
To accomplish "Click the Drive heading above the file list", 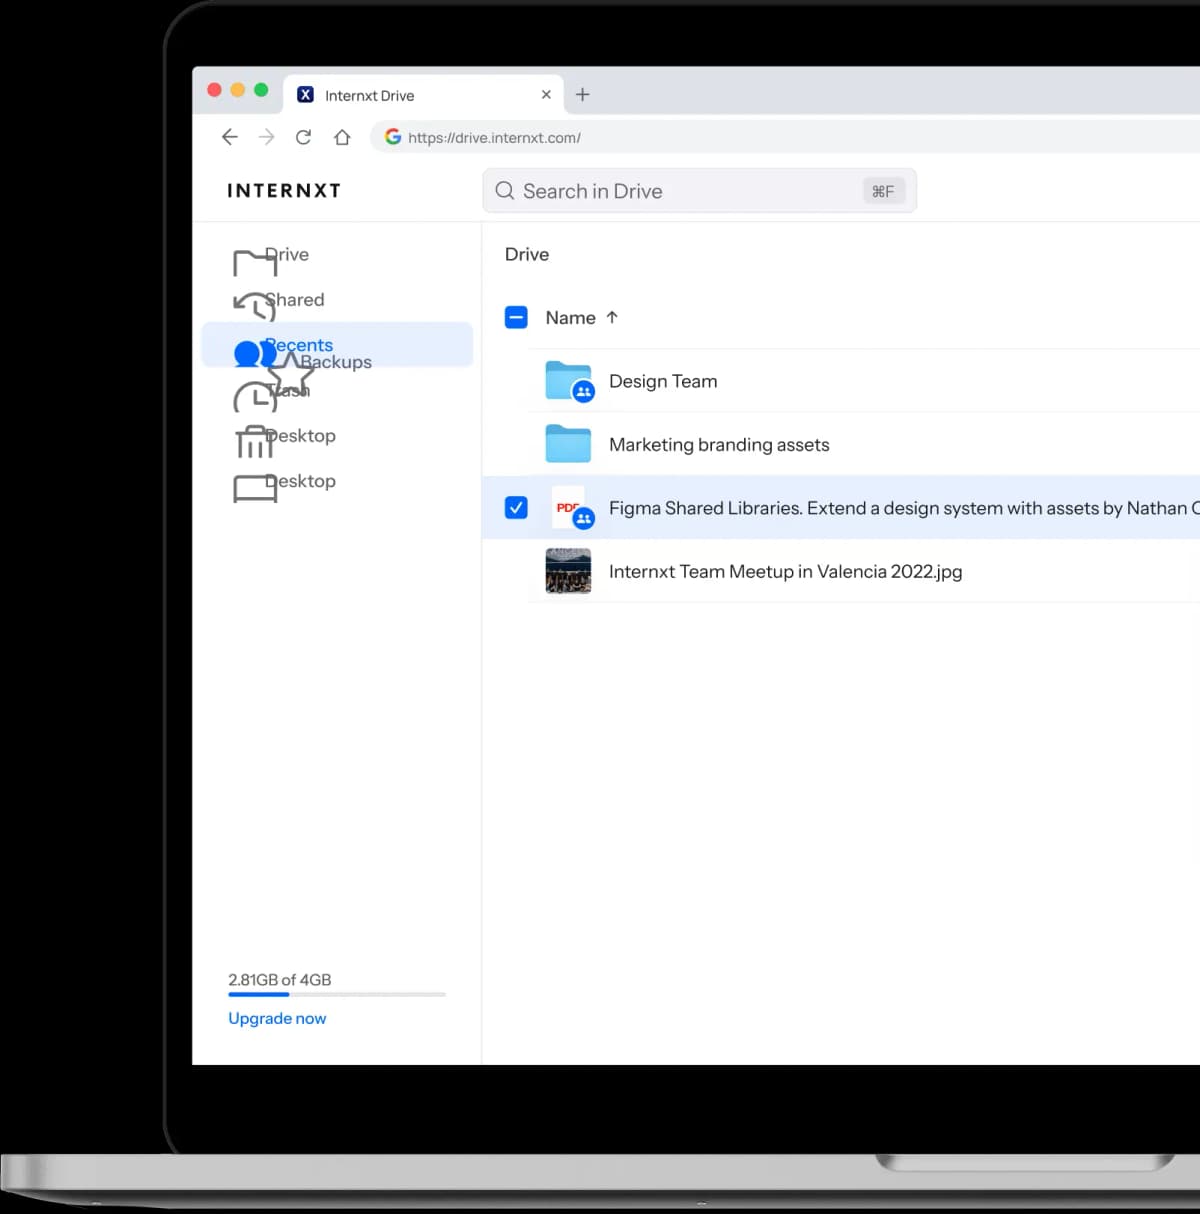I will pyautogui.click(x=527, y=254).
